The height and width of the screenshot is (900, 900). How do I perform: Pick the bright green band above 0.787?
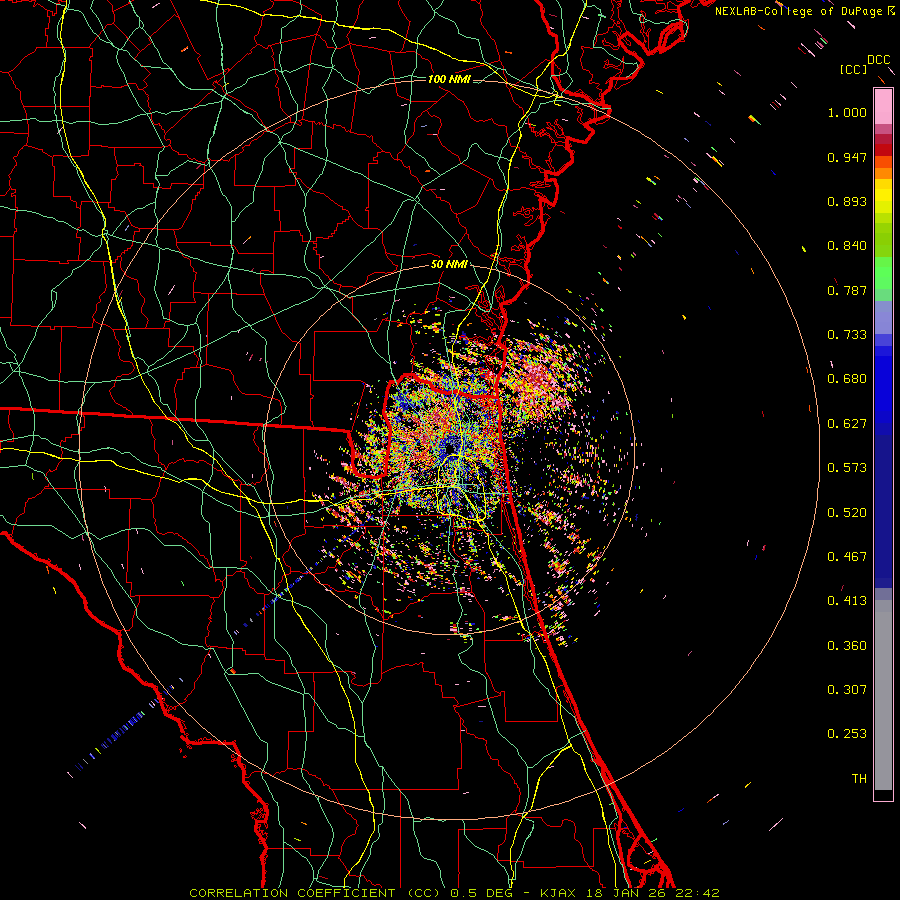(883, 273)
